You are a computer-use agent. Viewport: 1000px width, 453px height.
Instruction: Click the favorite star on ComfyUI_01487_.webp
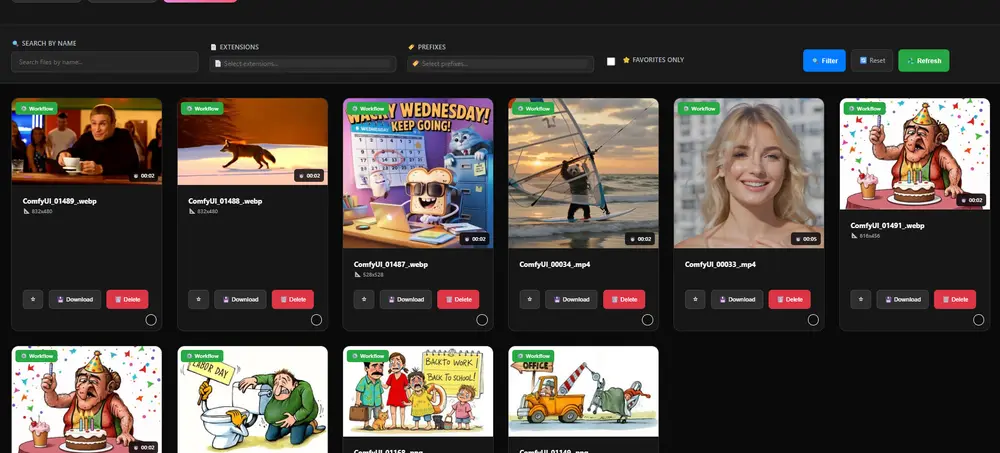pos(364,299)
